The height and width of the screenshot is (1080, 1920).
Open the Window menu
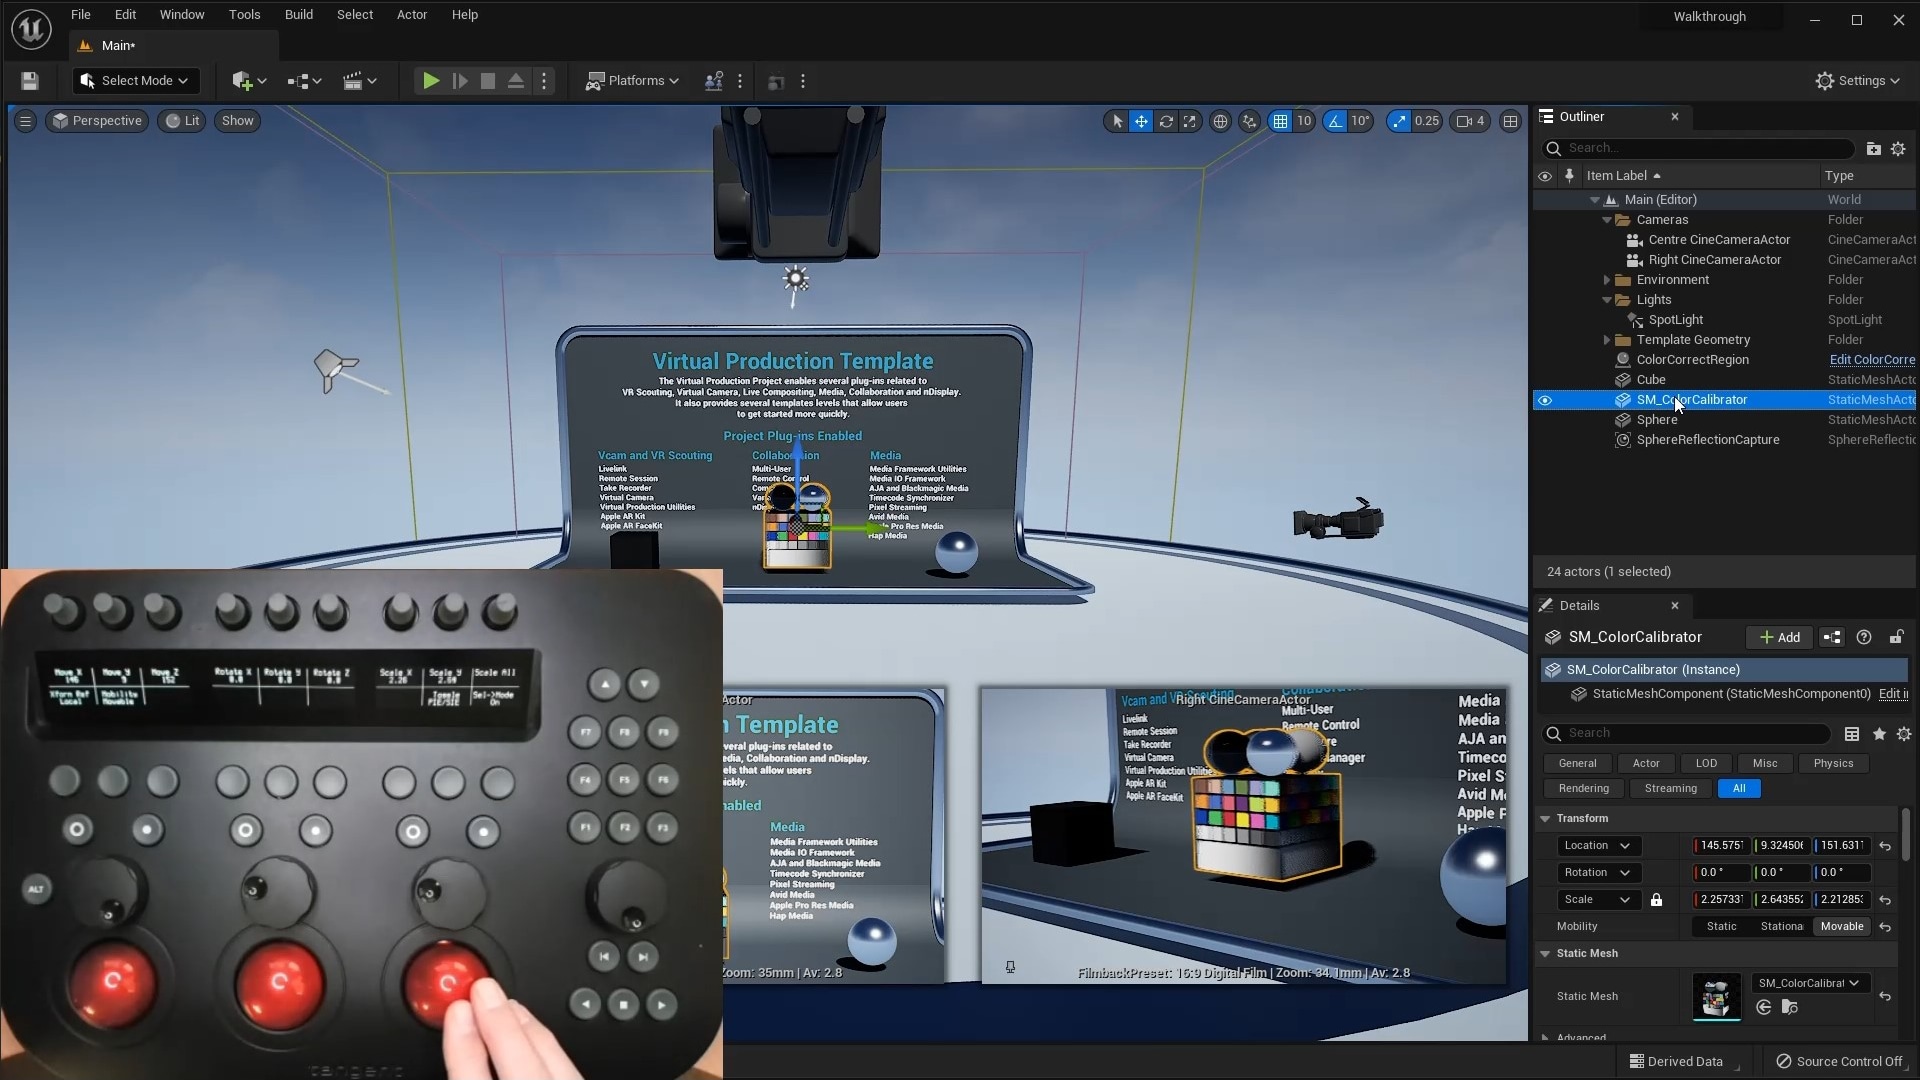(182, 15)
